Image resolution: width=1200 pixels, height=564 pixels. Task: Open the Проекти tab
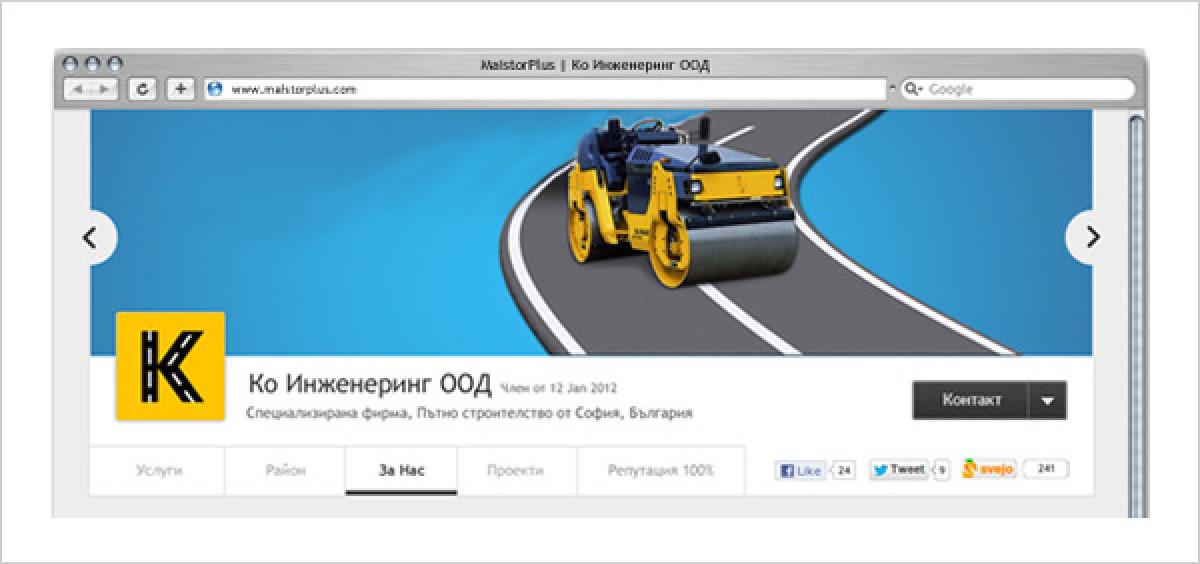[516, 470]
